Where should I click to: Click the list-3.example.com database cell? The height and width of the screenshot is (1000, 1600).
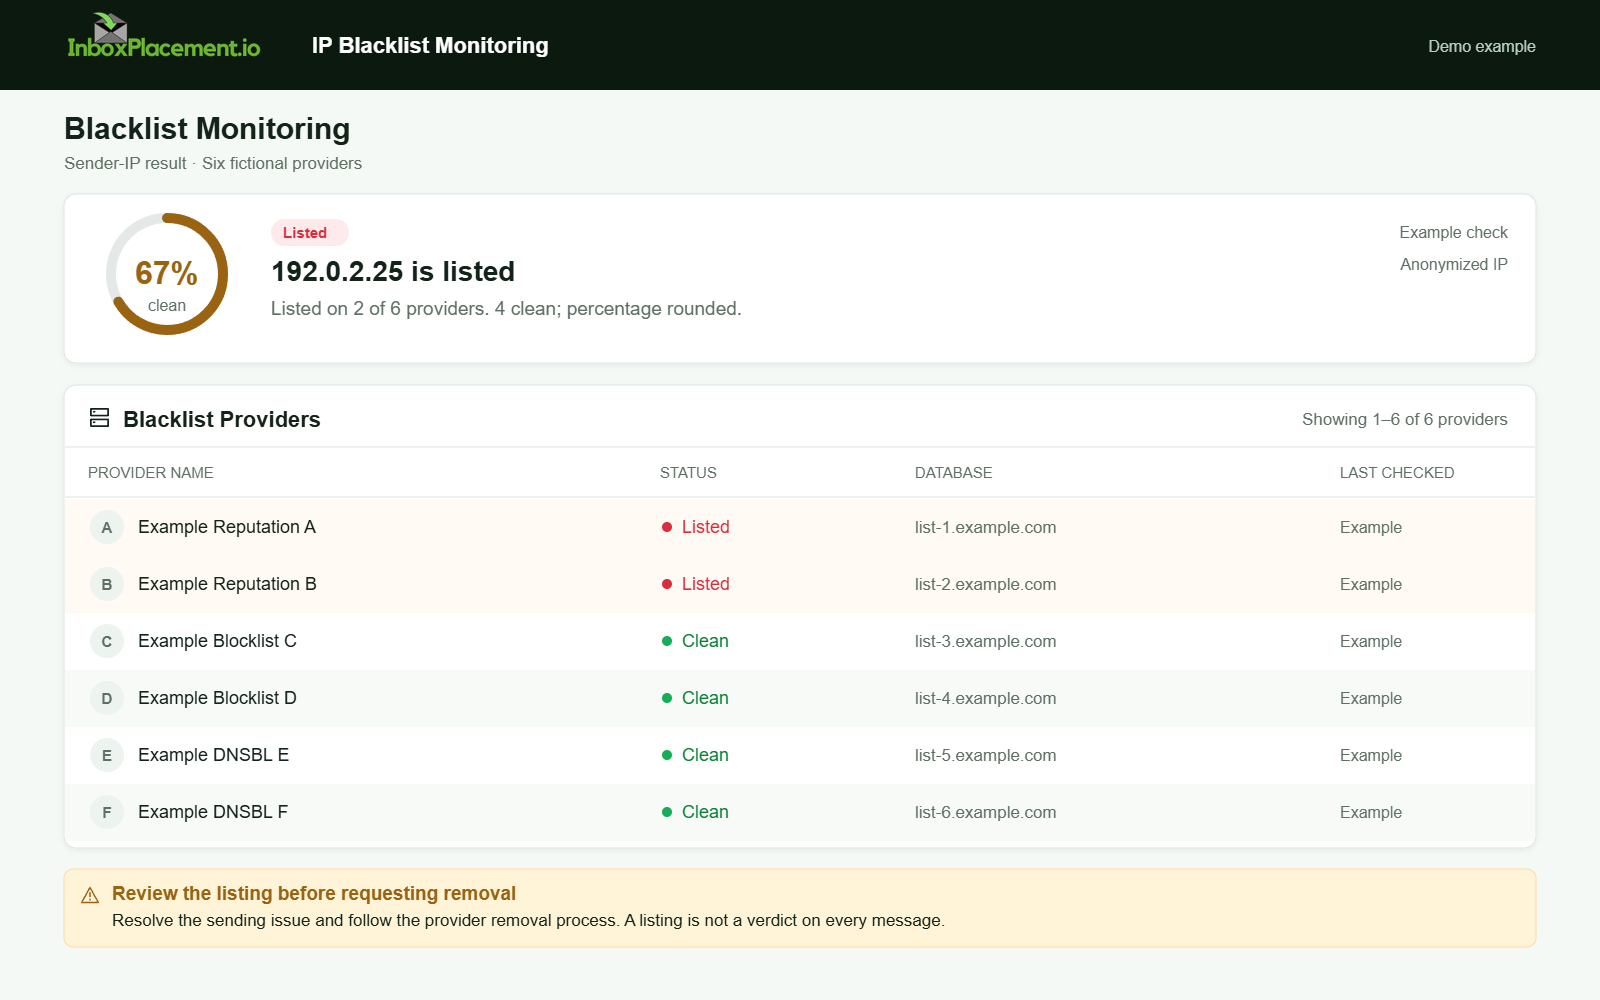pyautogui.click(x=985, y=641)
